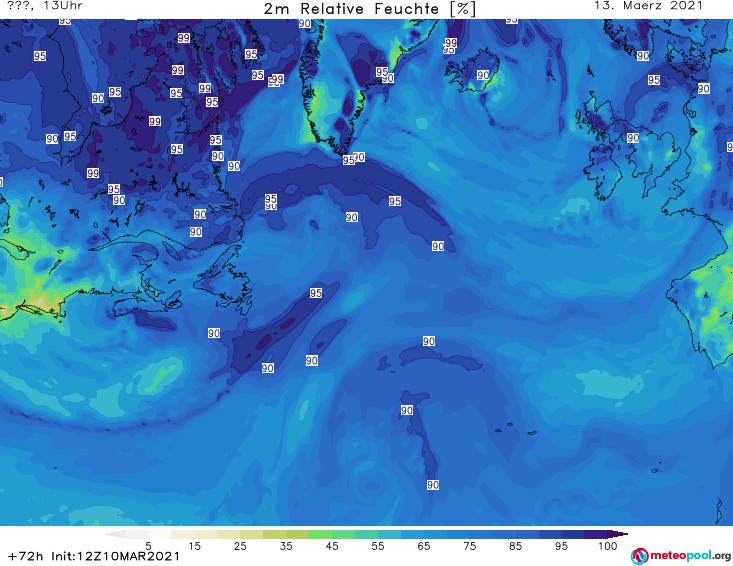This screenshot has height=566, width=733.
Task: Click the legend value "35"
Action: 286,546
